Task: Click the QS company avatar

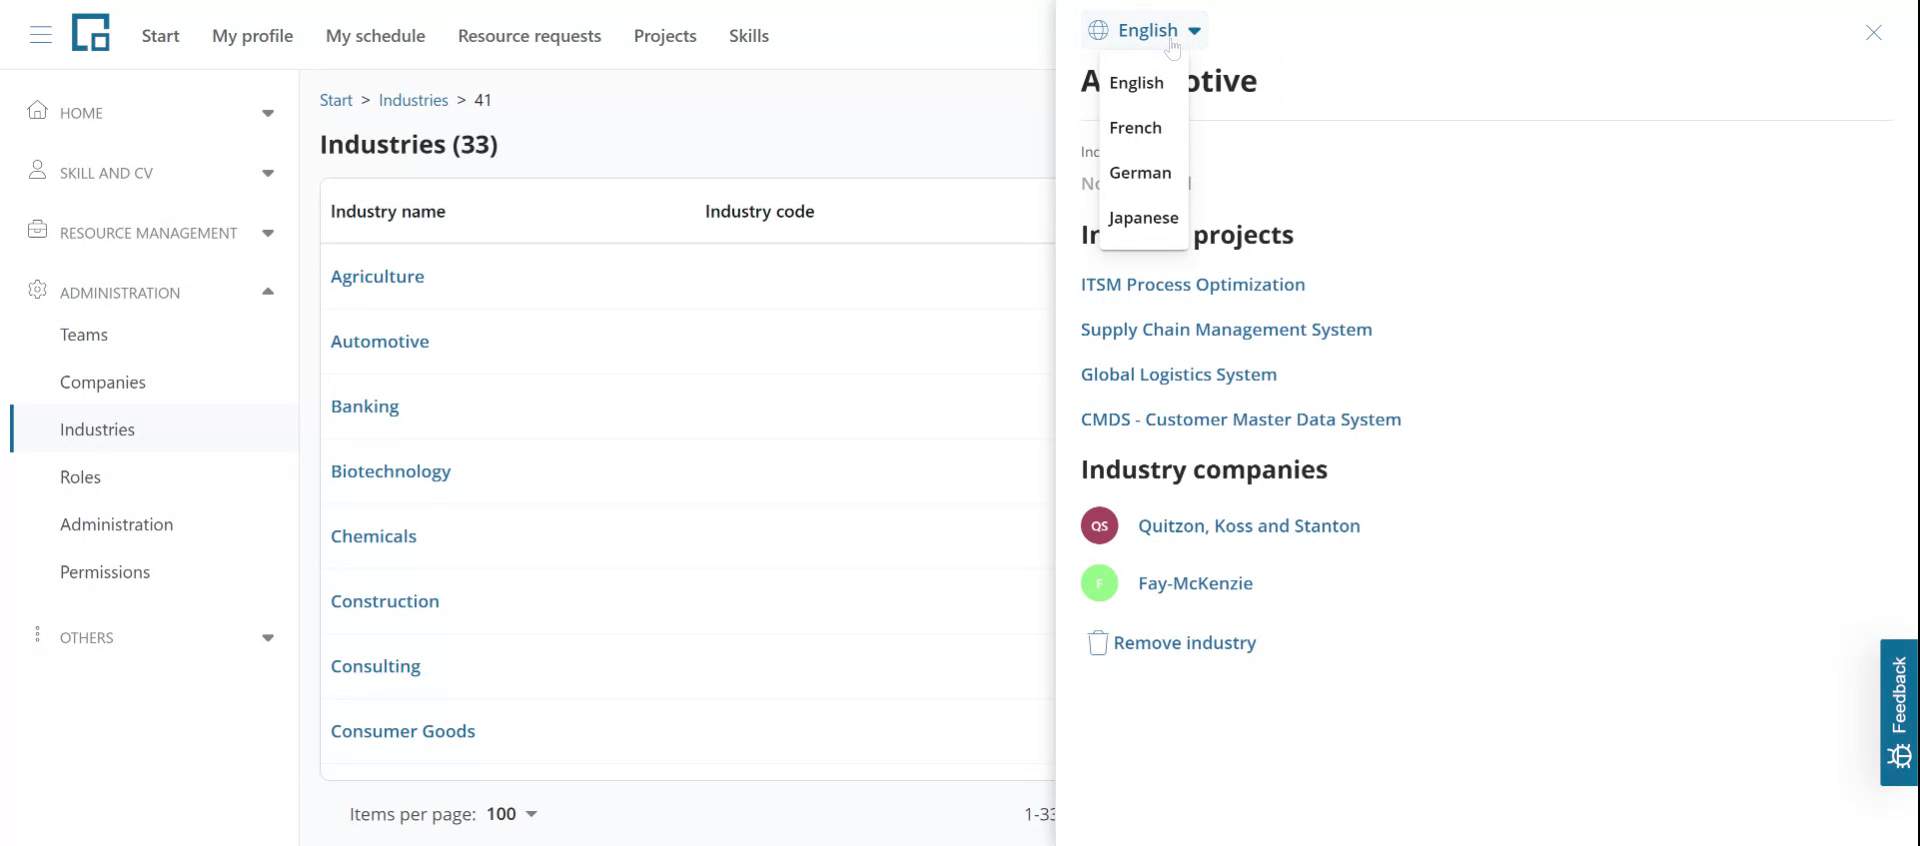Action: click(1099, 525)
